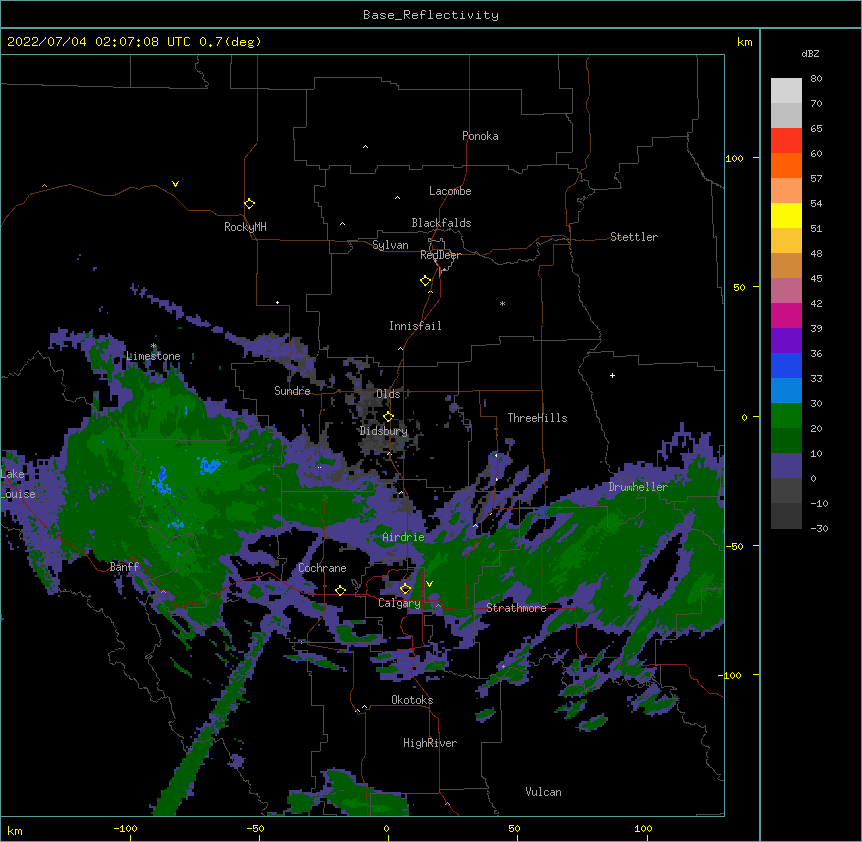Click the Lacombe city label
Viewport: 862px width, 842px height.
point(450,191)
